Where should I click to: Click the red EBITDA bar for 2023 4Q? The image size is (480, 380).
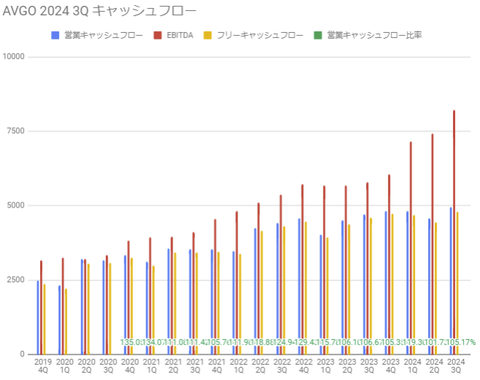(x=389, y=264)
